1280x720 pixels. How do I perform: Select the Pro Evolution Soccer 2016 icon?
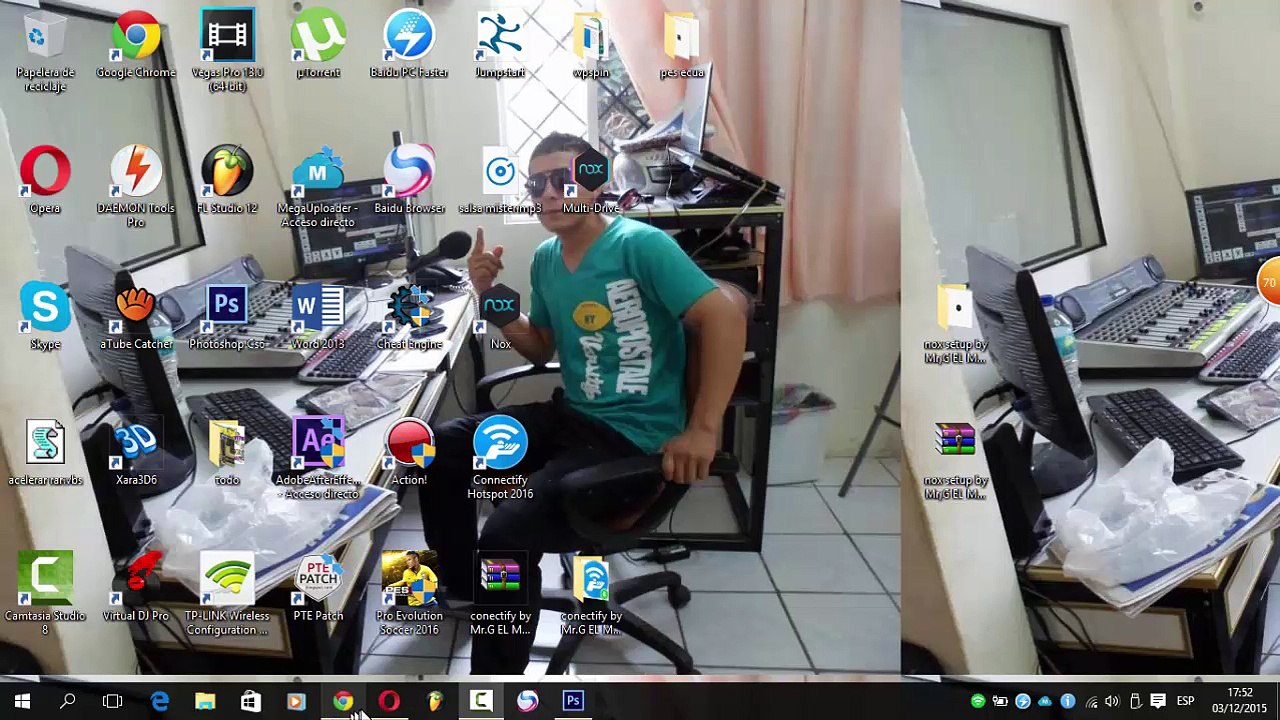point(409,582)
